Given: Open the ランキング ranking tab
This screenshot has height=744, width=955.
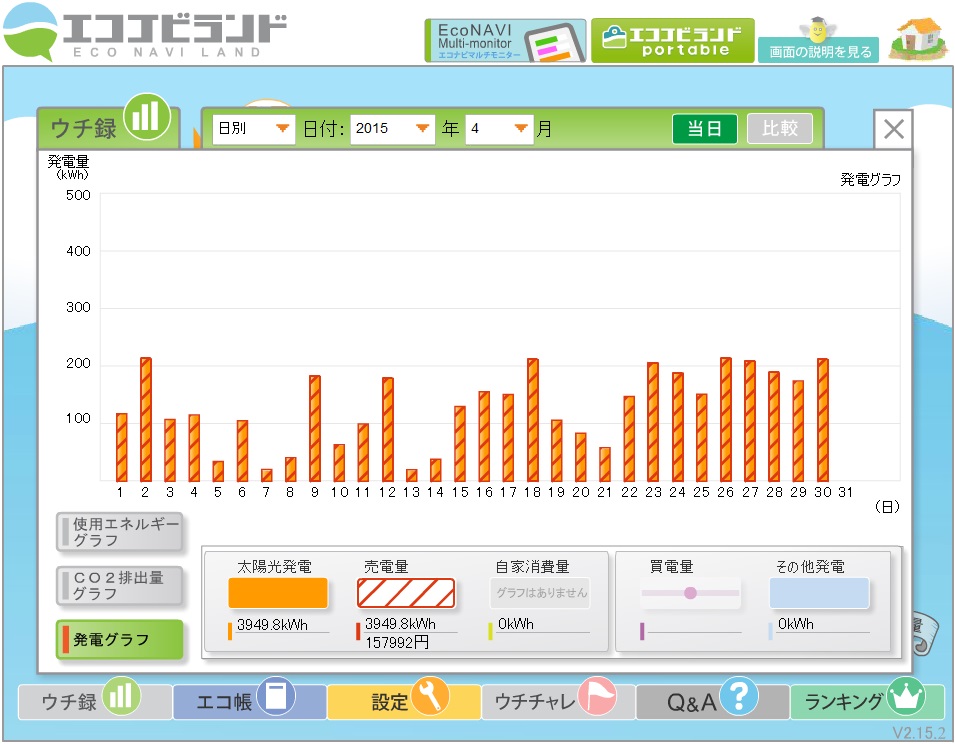Looking at the screenshot, I should (x=867, y=701).
